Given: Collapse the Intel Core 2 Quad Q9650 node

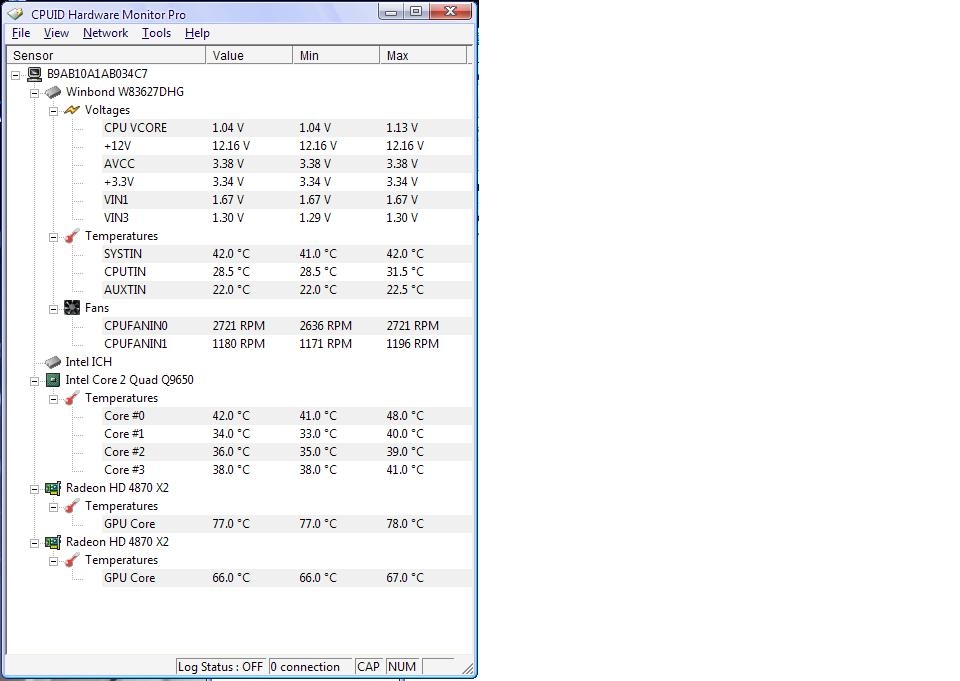Looking at the screenshot, I should [x=34, y=381].
